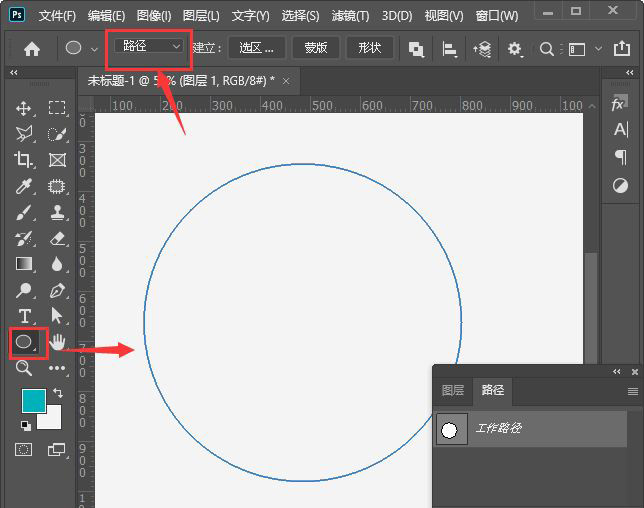Activate the Pen tool
Image resolution: width=644 pixels, height=508 pixels.
tap(57, 290)
